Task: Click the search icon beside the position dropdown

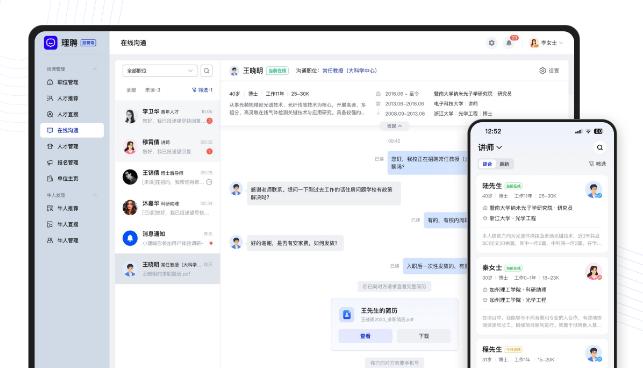Action: [x=207, y=71]
